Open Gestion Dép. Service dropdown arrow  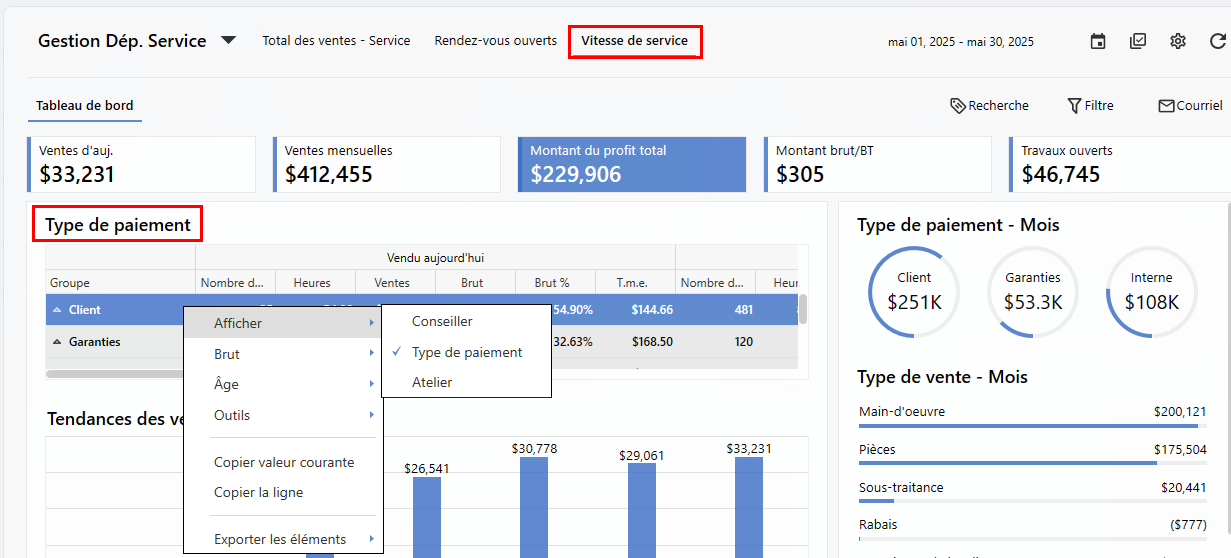point(228,41)
